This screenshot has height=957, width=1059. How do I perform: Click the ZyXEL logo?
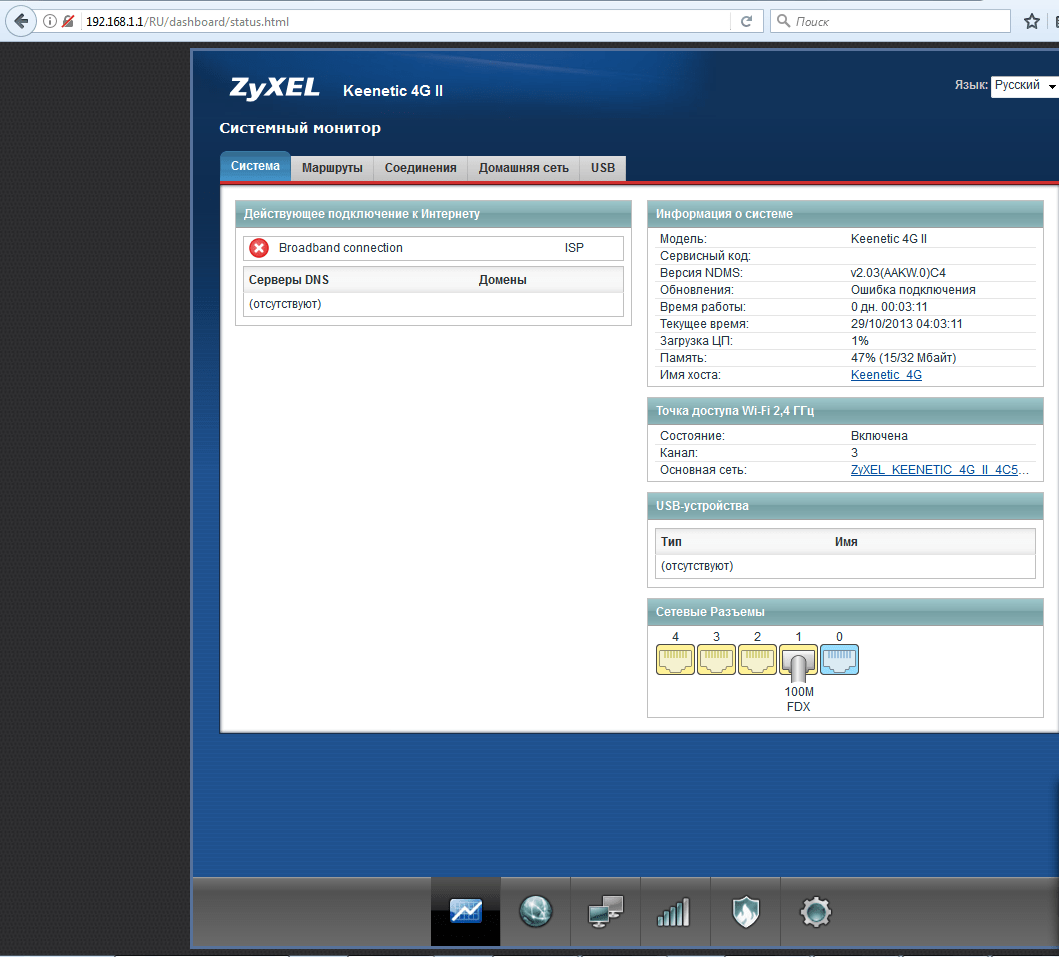[x=274, y=88]
